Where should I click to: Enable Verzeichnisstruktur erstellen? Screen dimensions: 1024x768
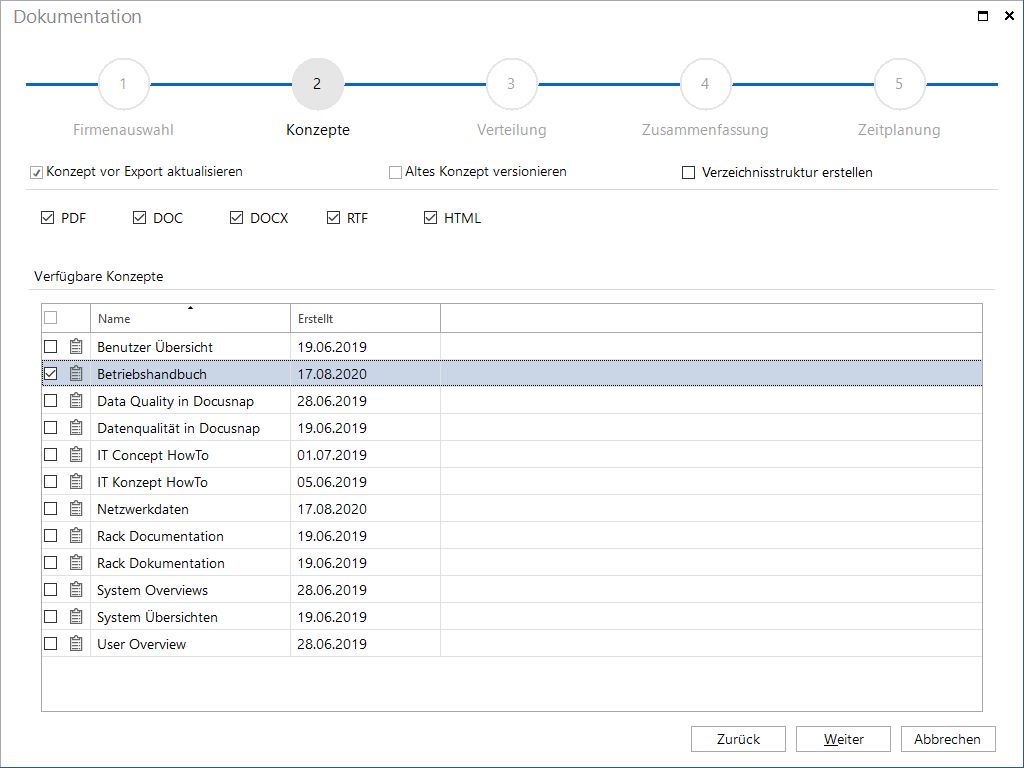tap(688, 172)
